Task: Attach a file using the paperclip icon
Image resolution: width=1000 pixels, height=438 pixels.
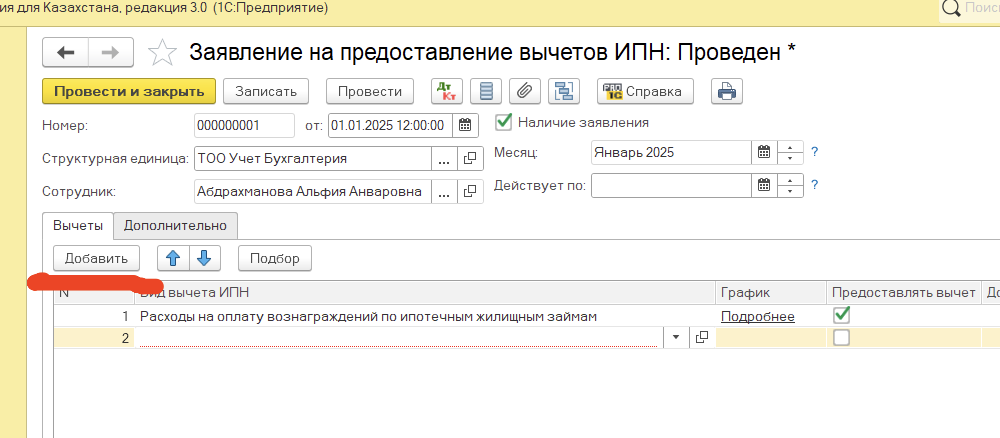Action: 523,91
